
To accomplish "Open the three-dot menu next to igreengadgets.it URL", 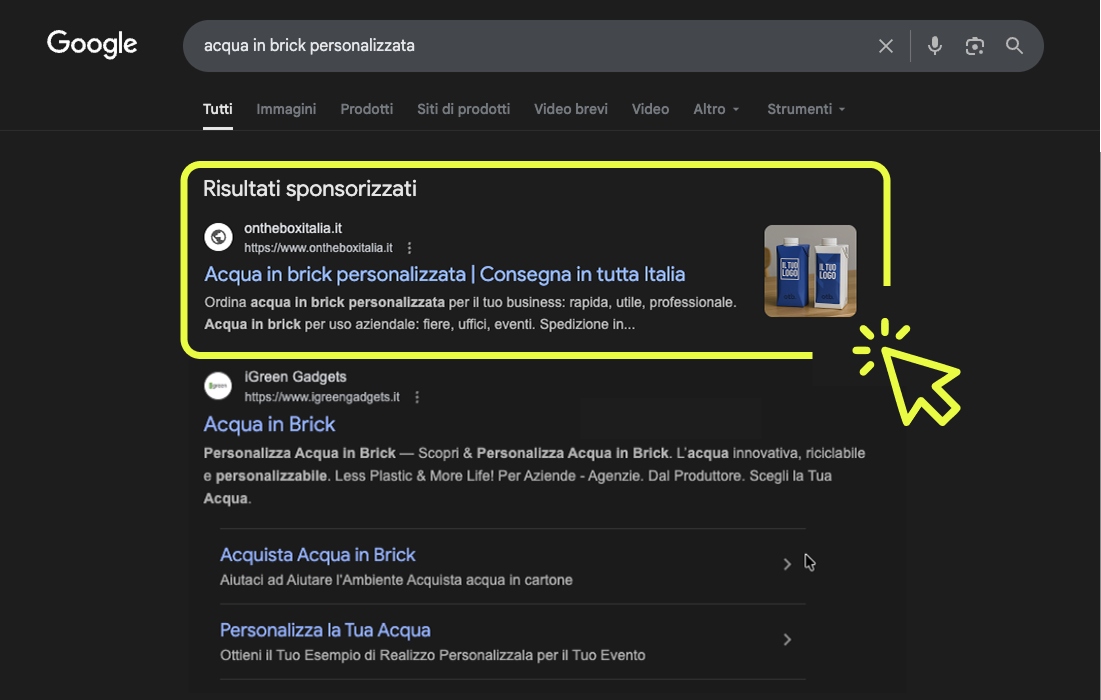I will coord(417,397).
